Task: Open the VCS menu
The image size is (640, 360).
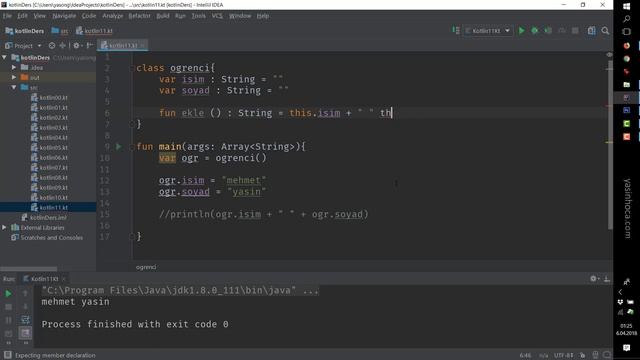Action: [x=217, y=16]
